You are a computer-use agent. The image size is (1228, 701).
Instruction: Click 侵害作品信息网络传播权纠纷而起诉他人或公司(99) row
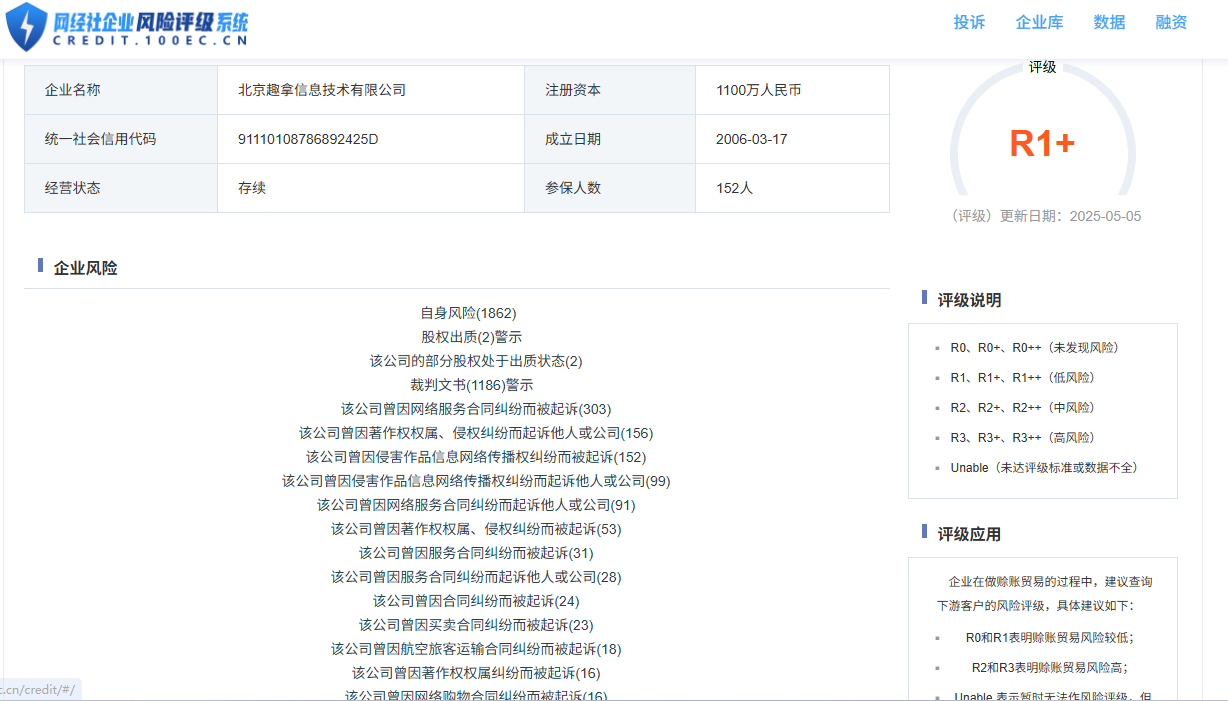point(476,481)
